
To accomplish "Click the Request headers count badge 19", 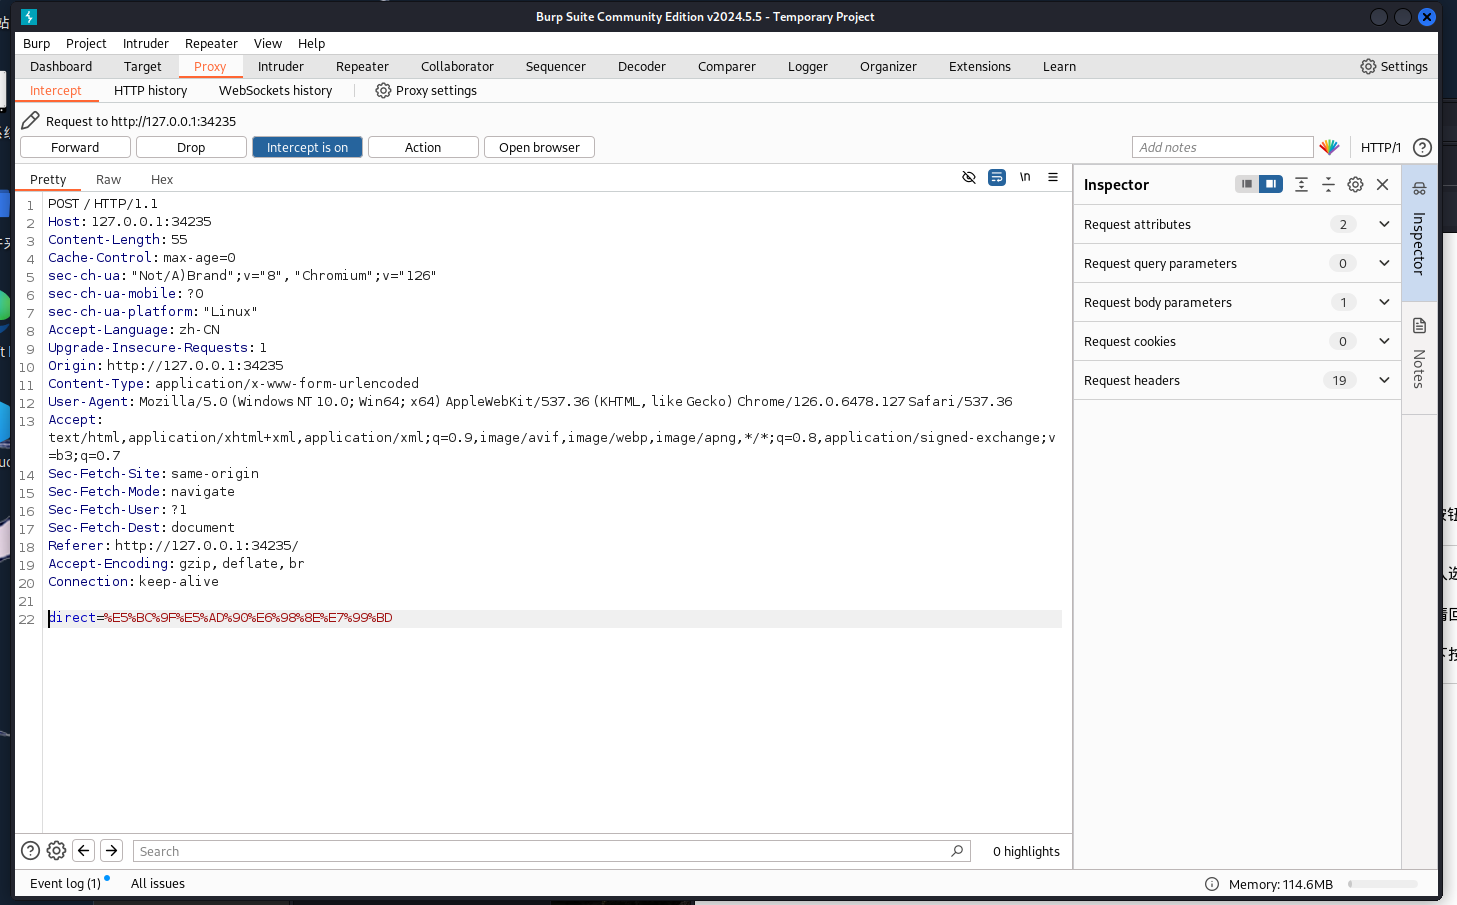I will (1339, 380).
